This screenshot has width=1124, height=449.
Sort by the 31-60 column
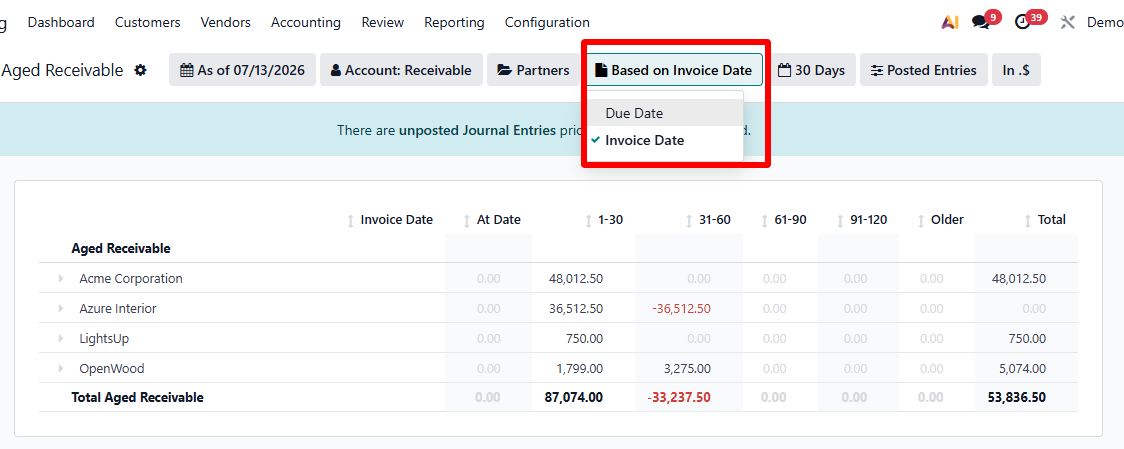click(689, 220)
